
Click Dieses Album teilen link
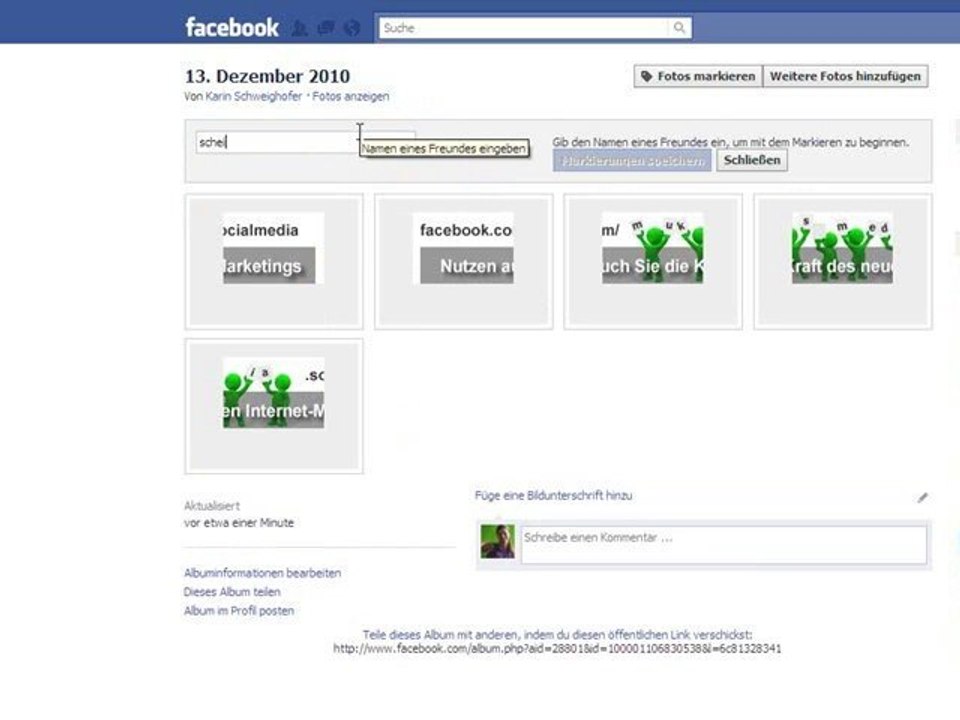coord(232,592)
